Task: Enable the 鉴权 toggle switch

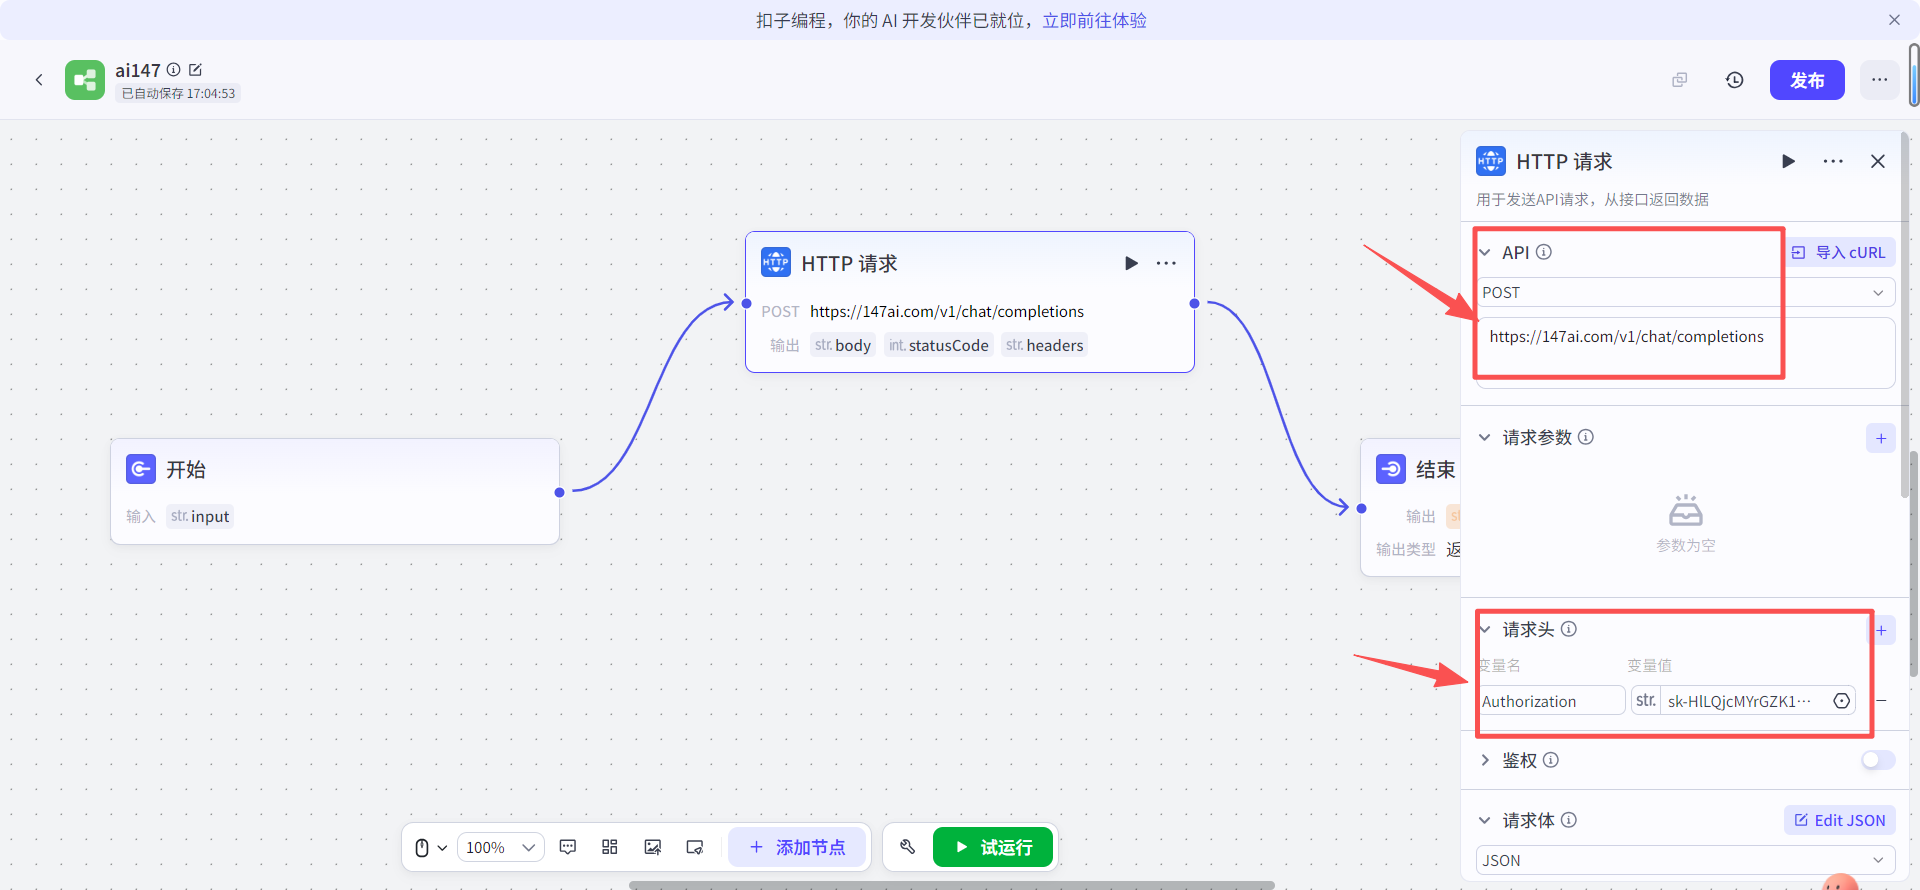Action: click(x=1878, y=760)
